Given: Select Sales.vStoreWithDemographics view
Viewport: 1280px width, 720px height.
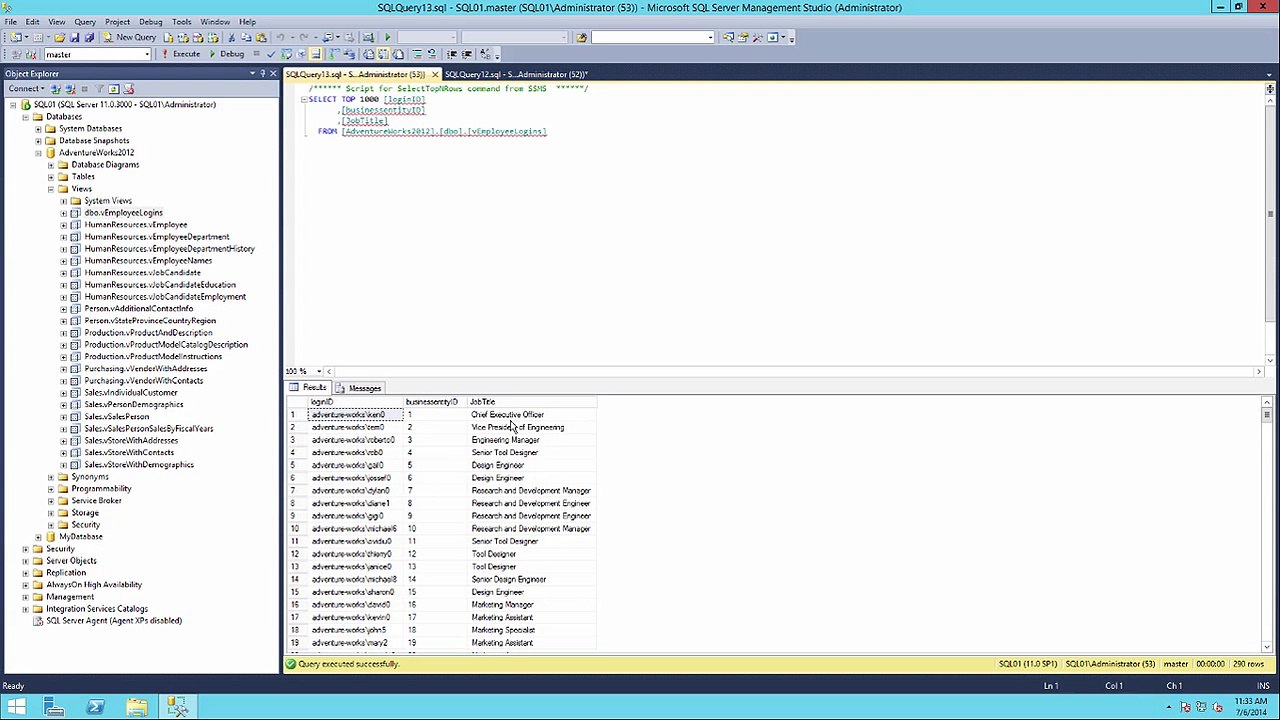Looking at the screenshot, I should (139, 465).
